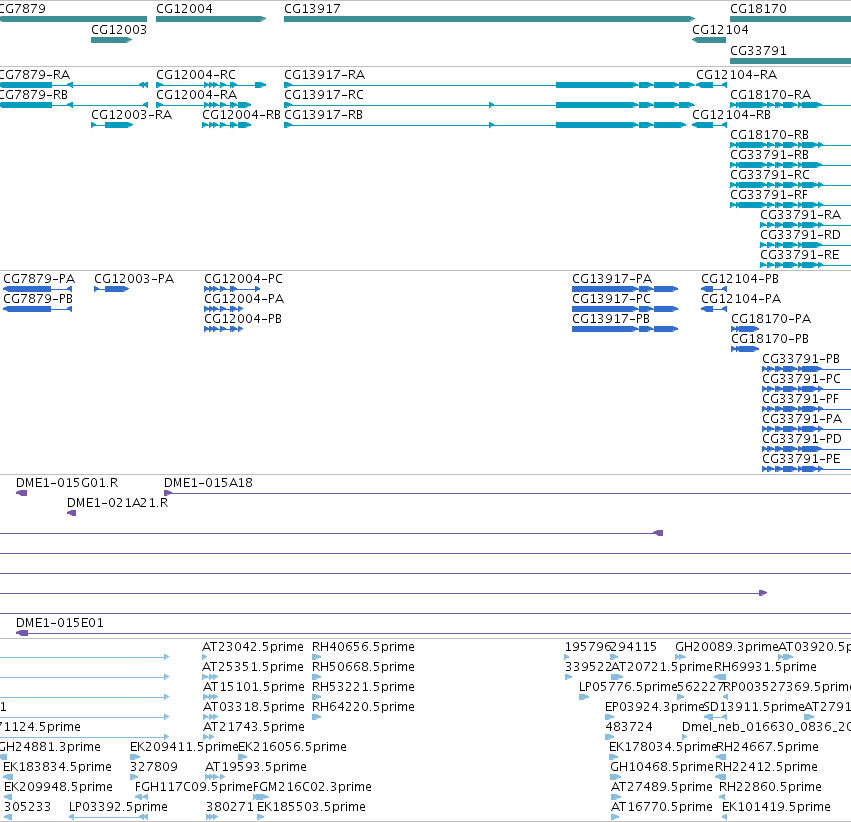This screenshot has width=851, height=822.
Task: Click clone DME1-015G01.R label
Action: [67, 483]
